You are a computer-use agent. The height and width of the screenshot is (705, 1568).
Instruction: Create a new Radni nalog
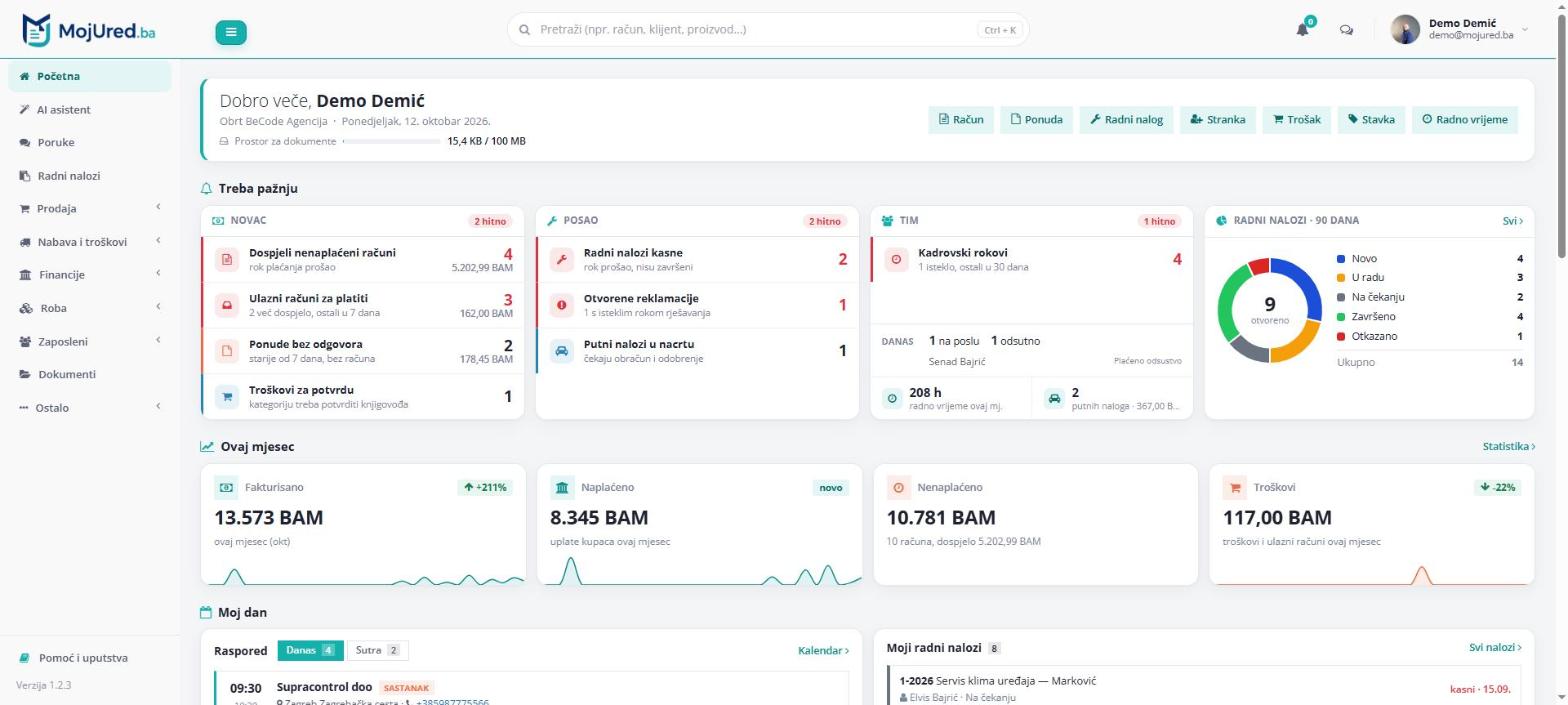1126,120
